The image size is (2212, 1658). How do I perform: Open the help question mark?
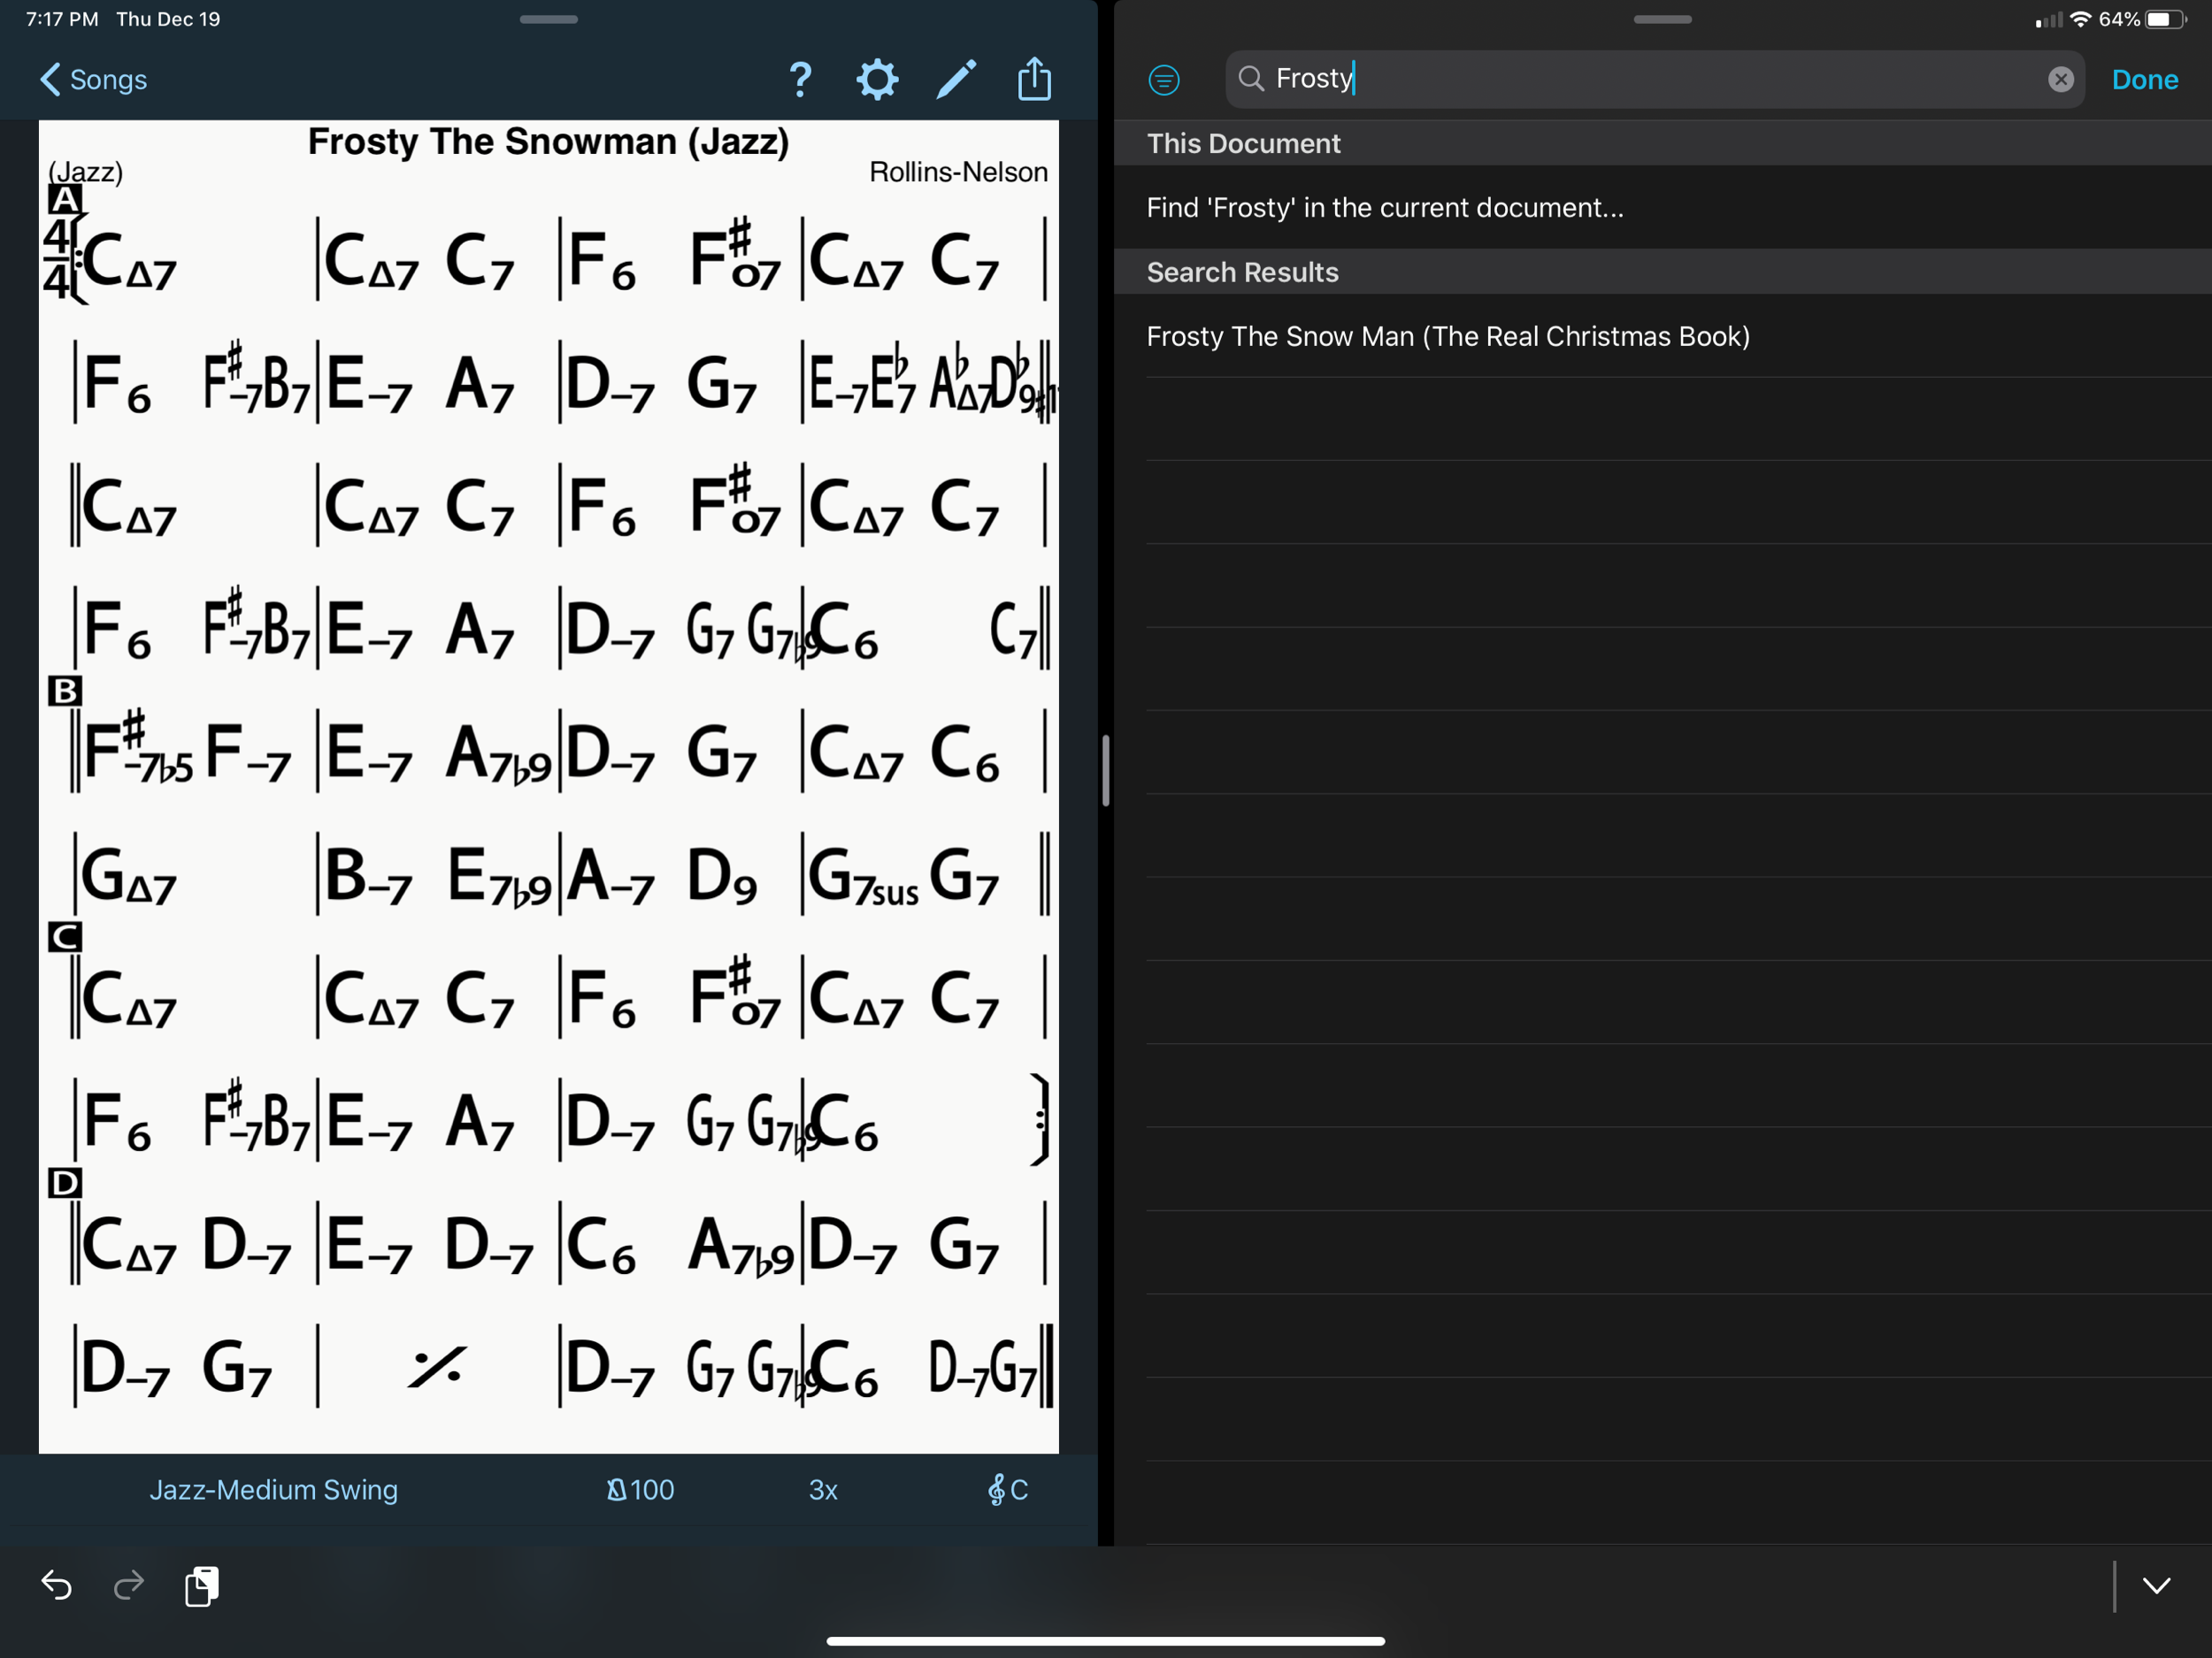800,79
